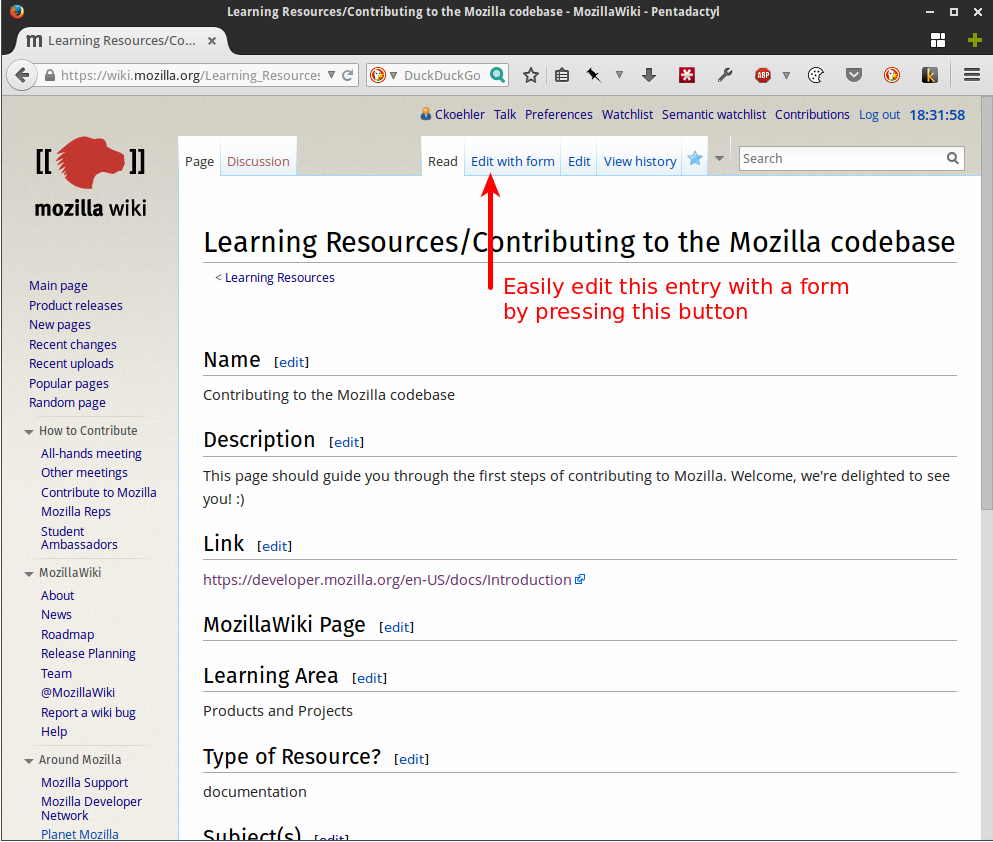Click the Firefox icon in title bar

(17, 11)
